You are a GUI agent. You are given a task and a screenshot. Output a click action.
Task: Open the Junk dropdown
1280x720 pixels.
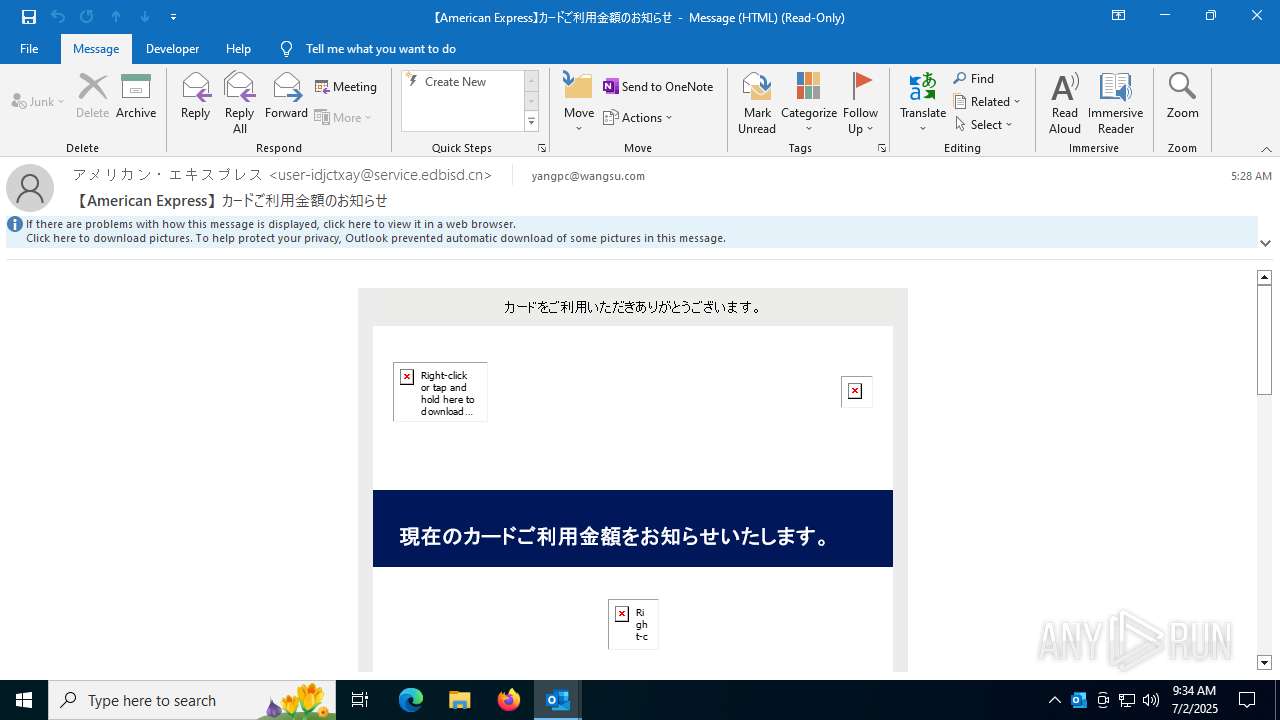(x=38, y=102)
